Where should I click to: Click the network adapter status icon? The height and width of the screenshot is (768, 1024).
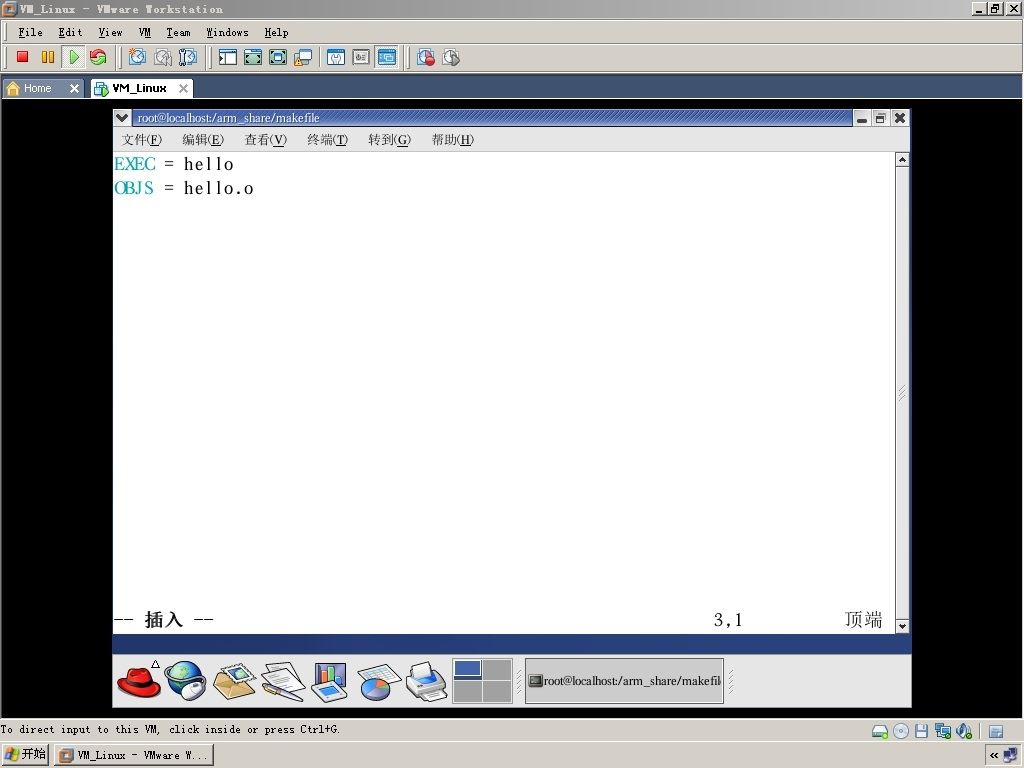point(942,731)
